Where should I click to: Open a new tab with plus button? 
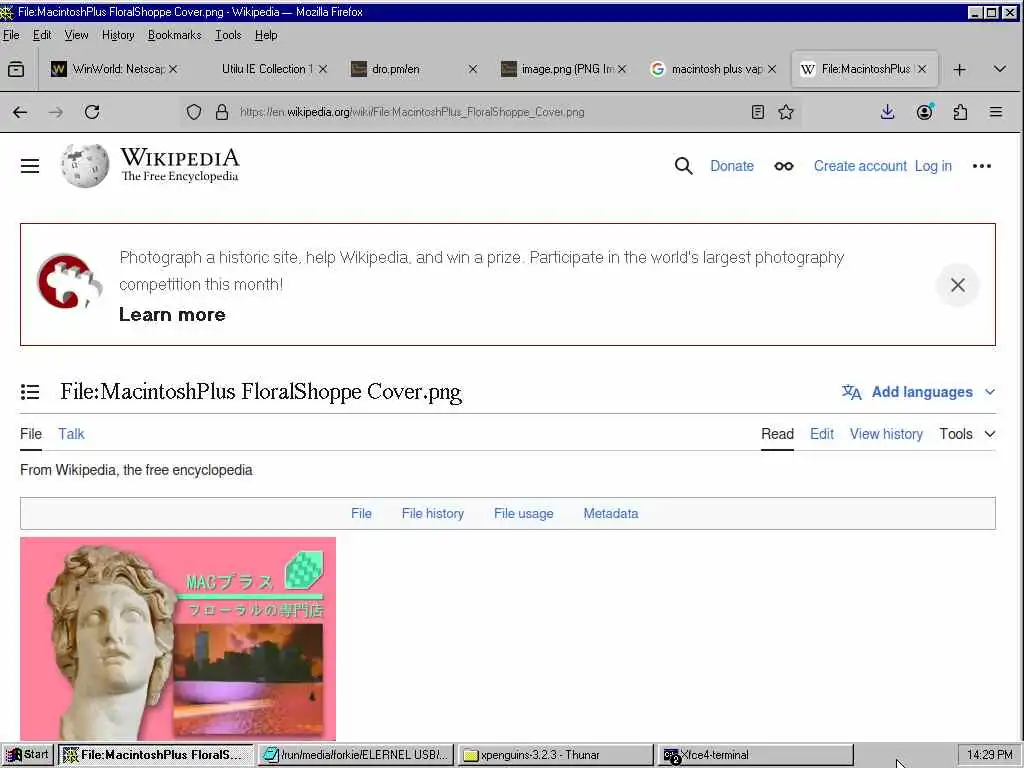tap(959, 69)
